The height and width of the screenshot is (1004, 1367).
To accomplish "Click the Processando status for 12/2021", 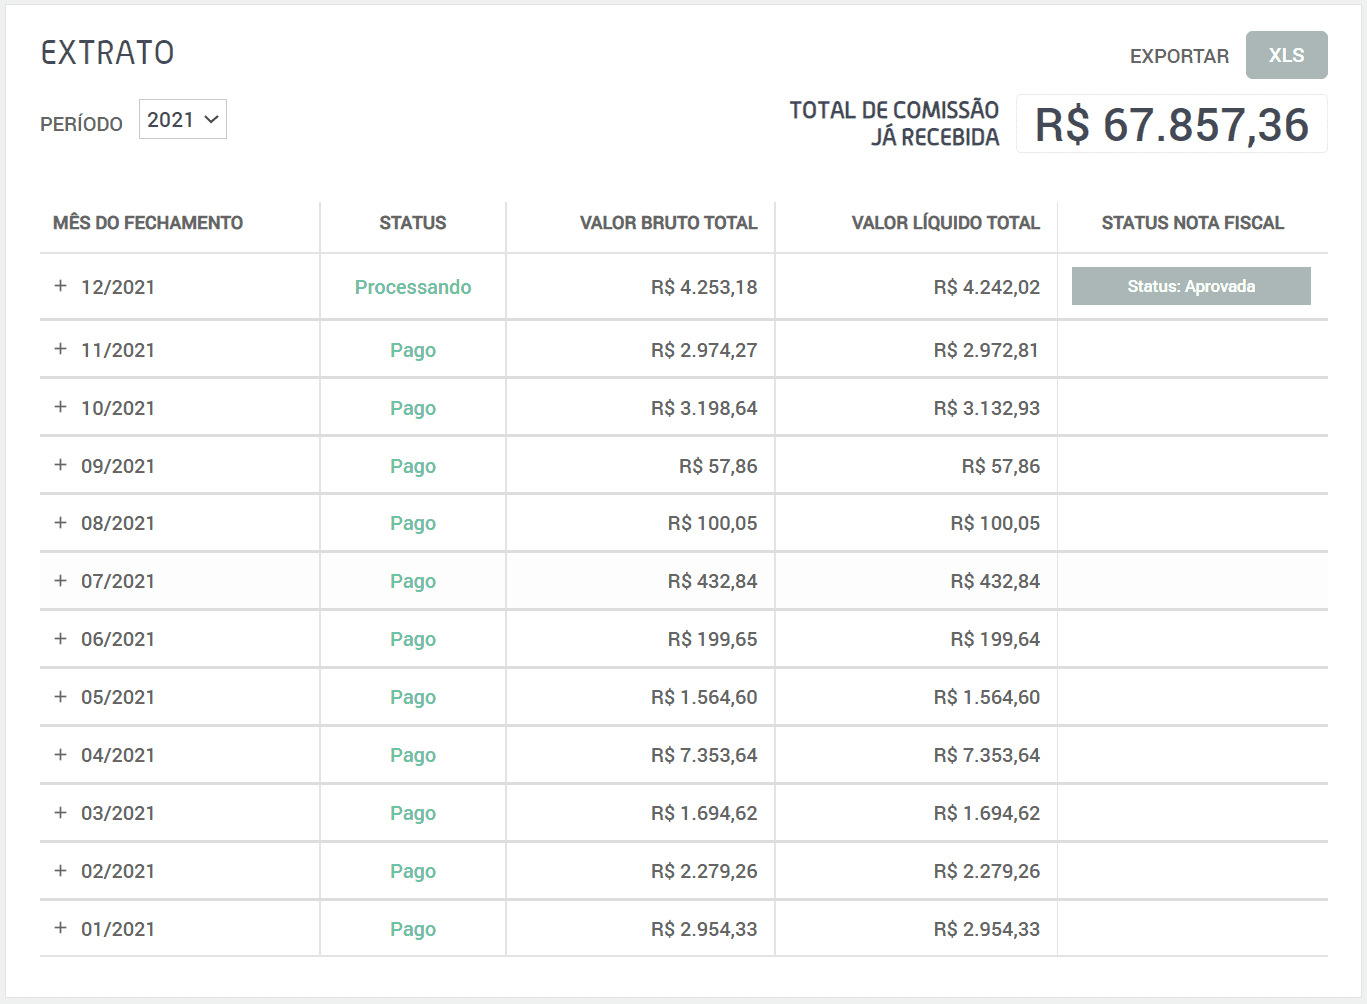I will (x=412, y=287).
